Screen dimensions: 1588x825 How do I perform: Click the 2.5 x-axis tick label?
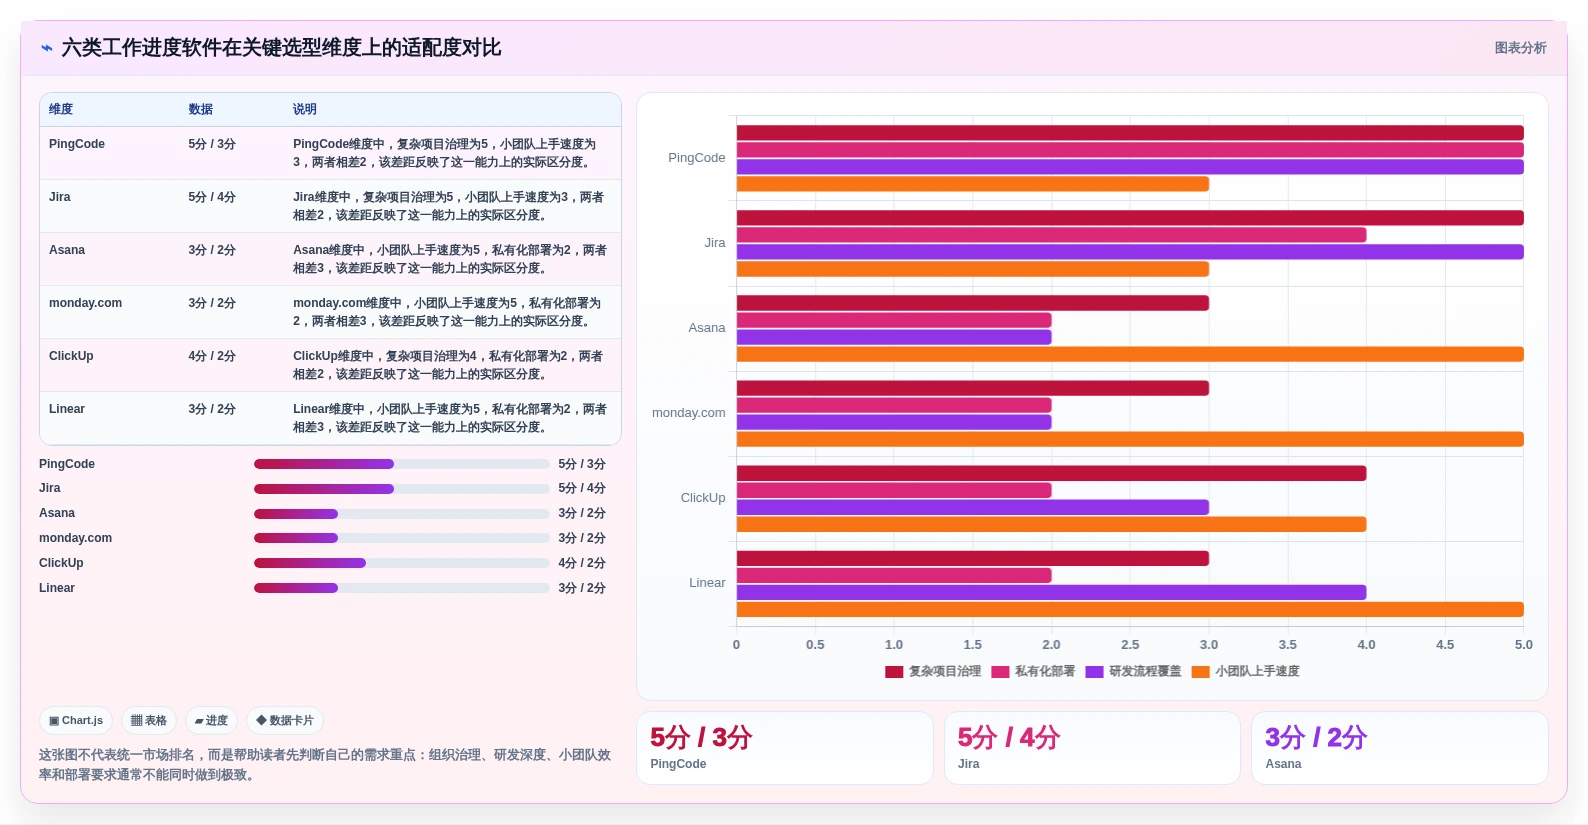click(1130, 645)
